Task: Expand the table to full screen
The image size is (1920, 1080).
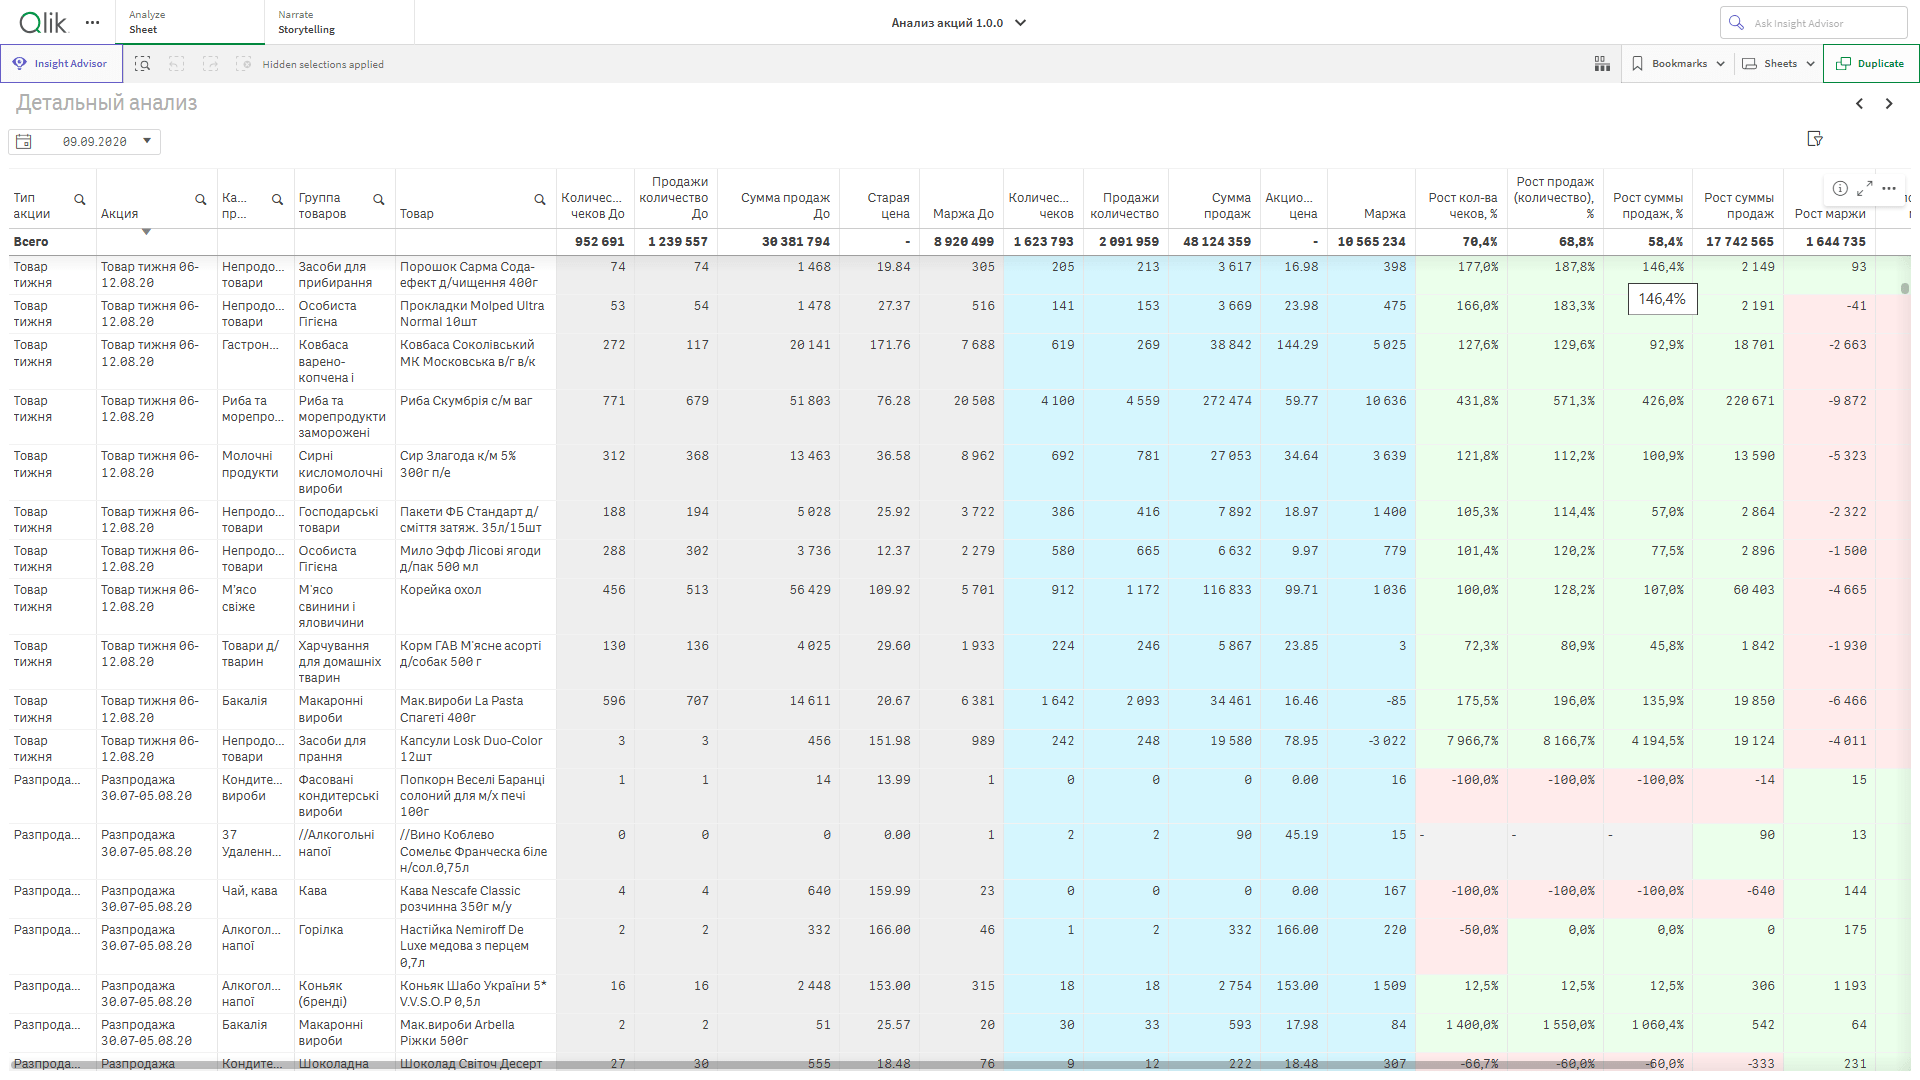Action: pyautogui.click(x=1864, y=188)
